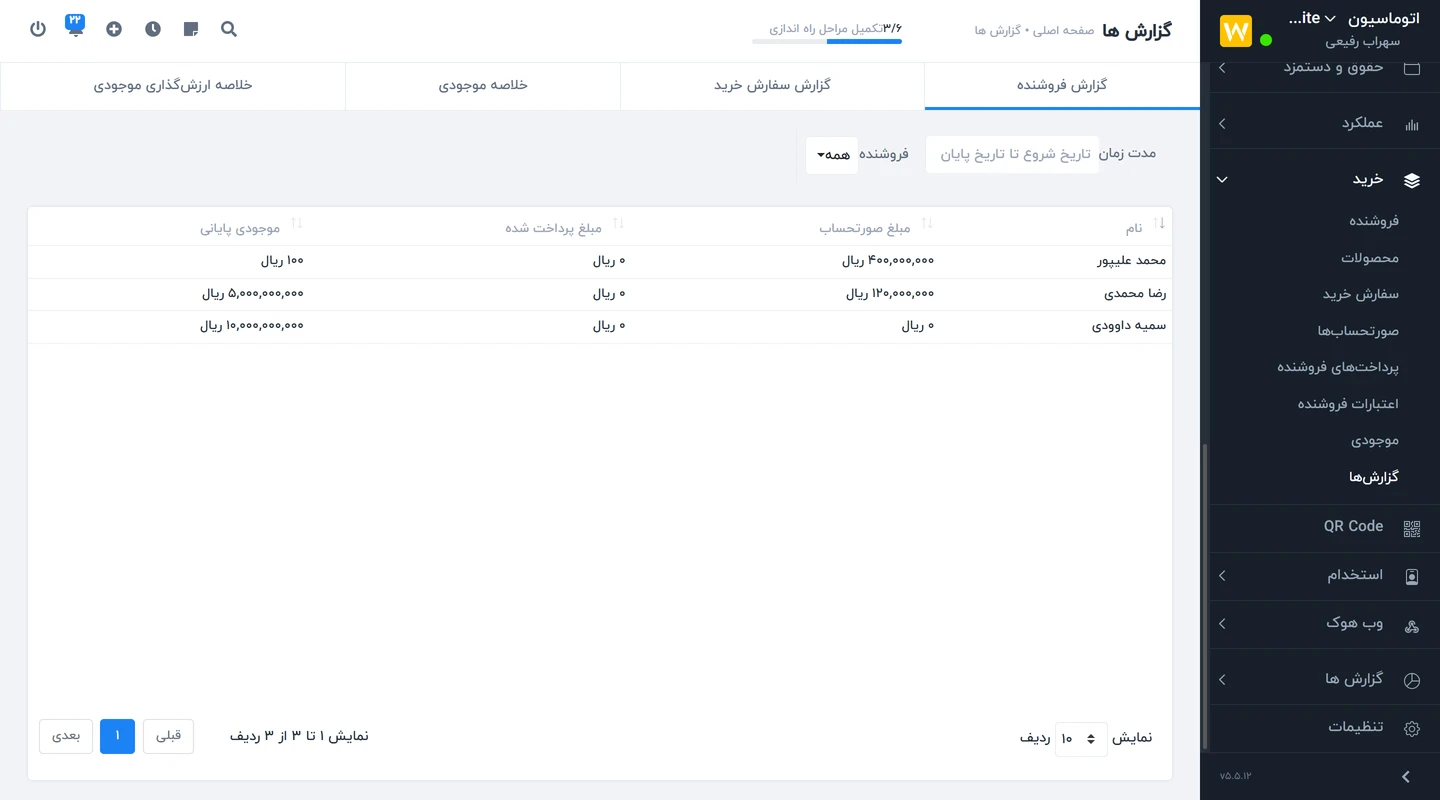Image resolution: width=1440 pixels, height=800 pixels.
Task: Sort by مبلغ پرداخت شده column arrows
Action: click(x=618, y=224)
